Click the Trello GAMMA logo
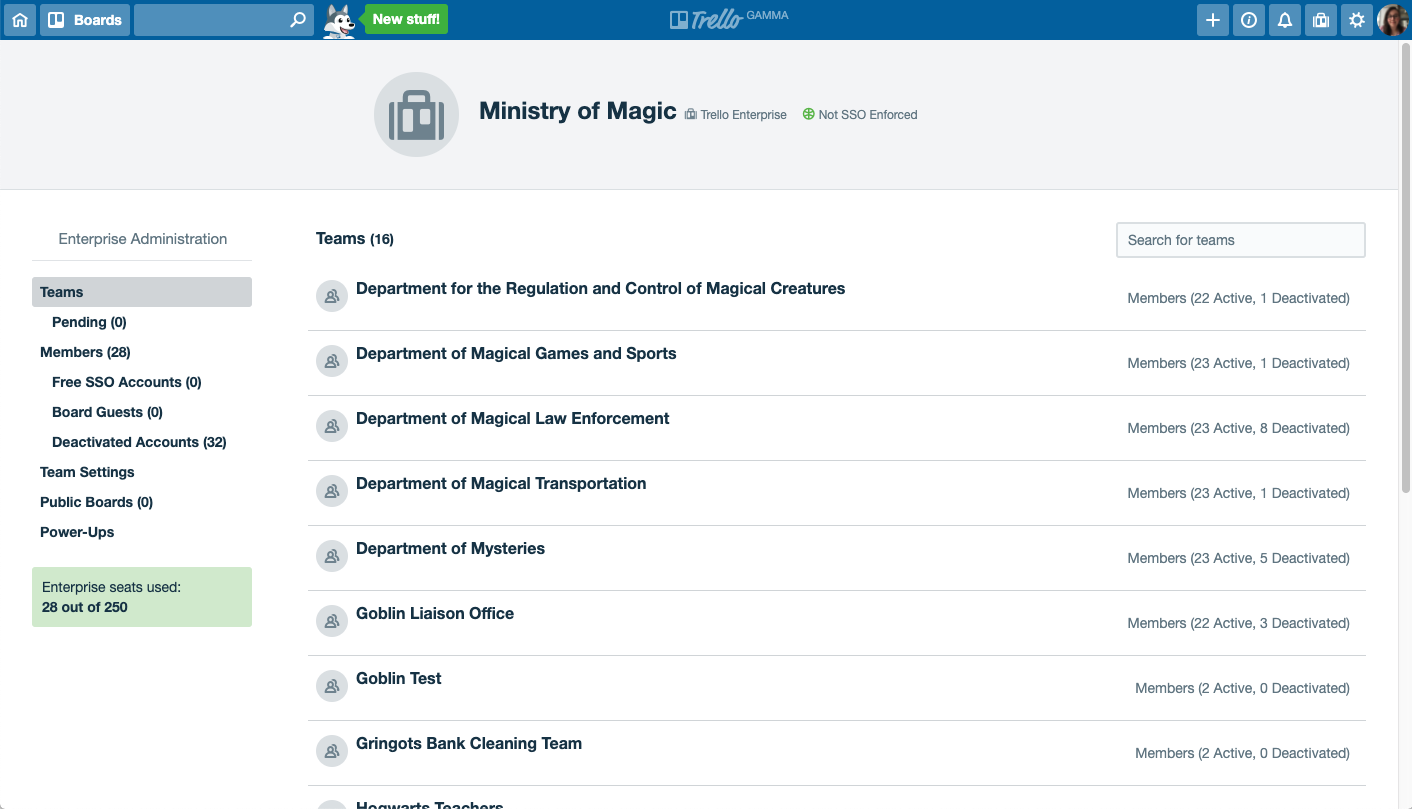 point(729,17)
